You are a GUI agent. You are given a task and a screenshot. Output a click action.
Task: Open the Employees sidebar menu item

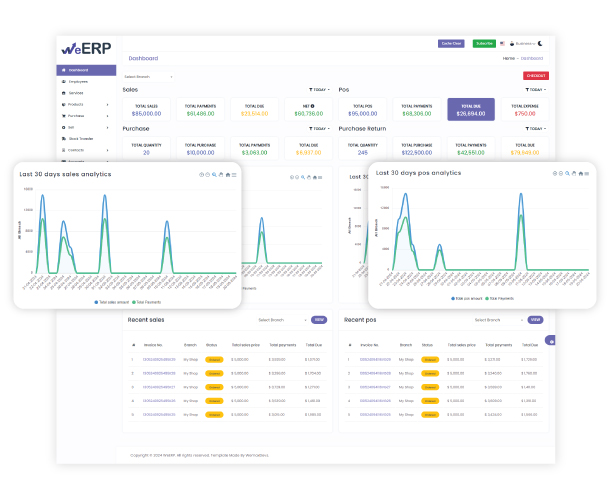(77, 82)
